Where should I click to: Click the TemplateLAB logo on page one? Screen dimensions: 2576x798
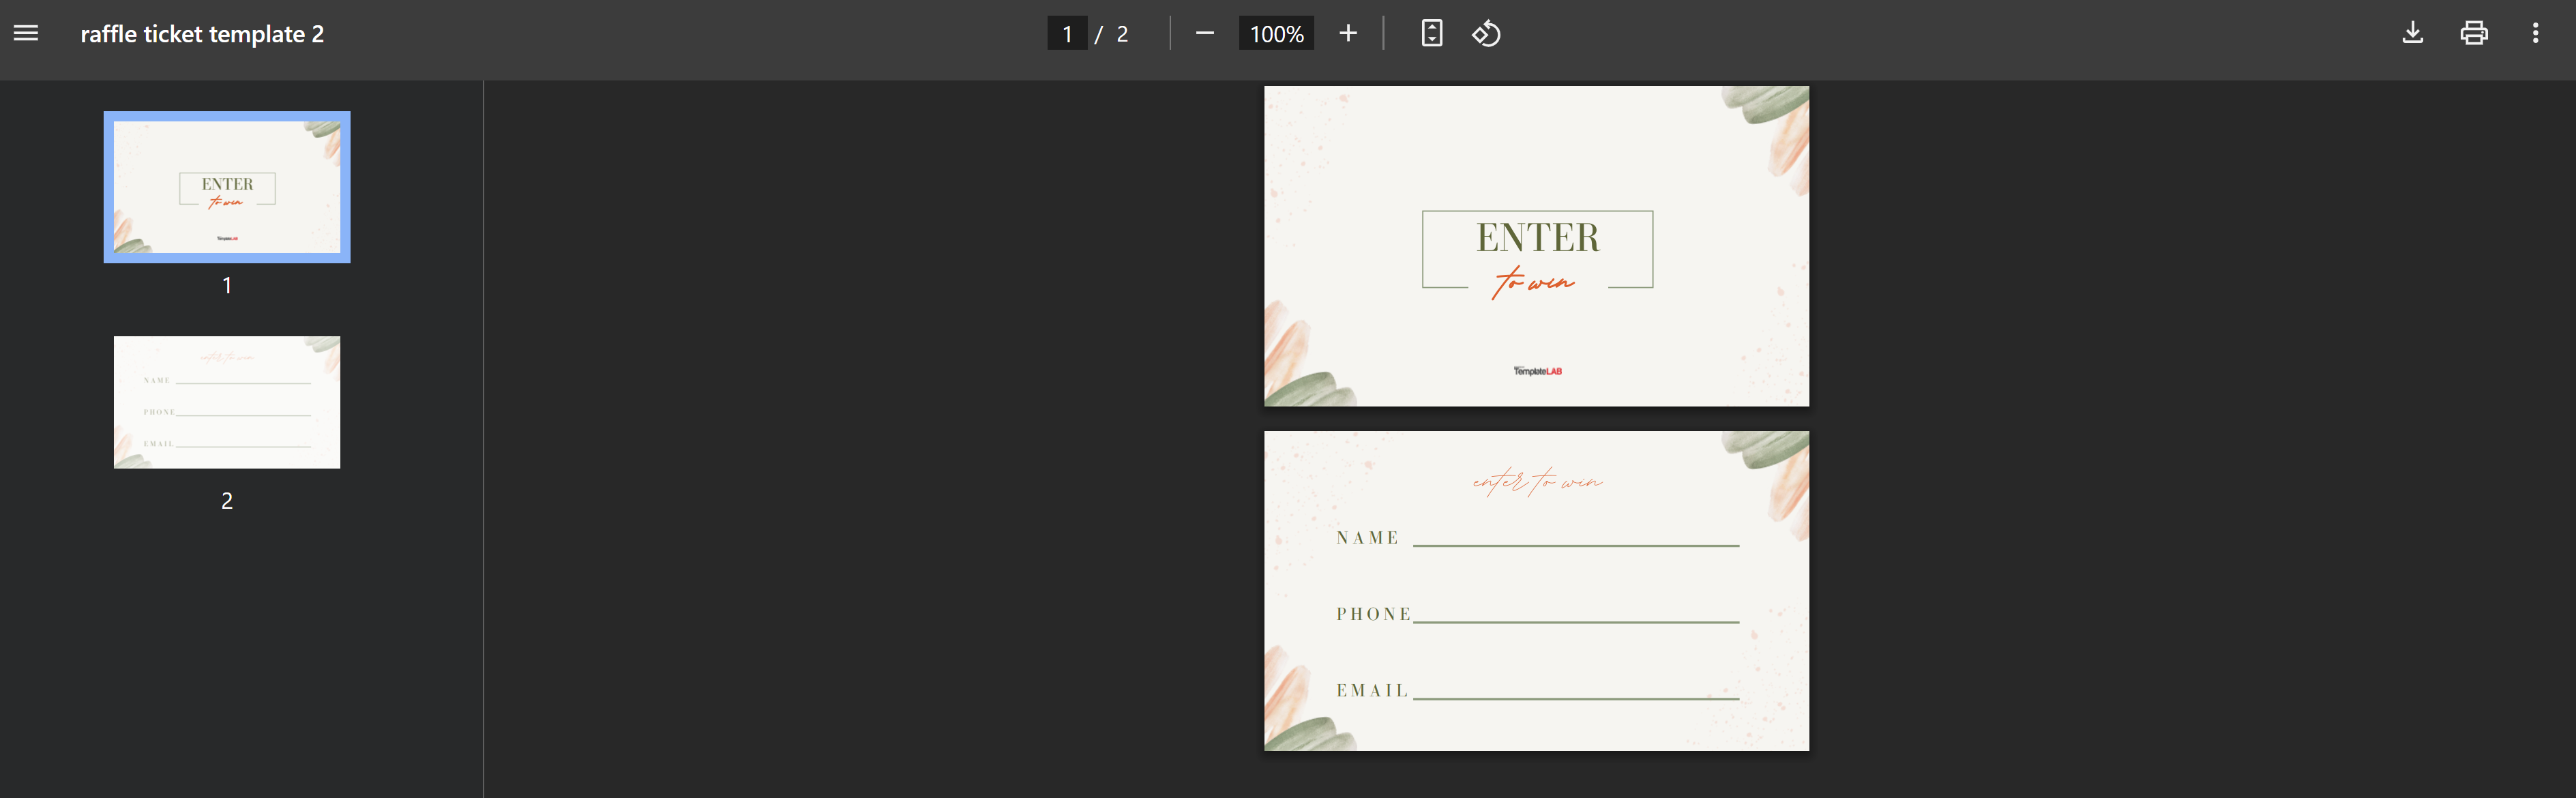point(1537,371)
